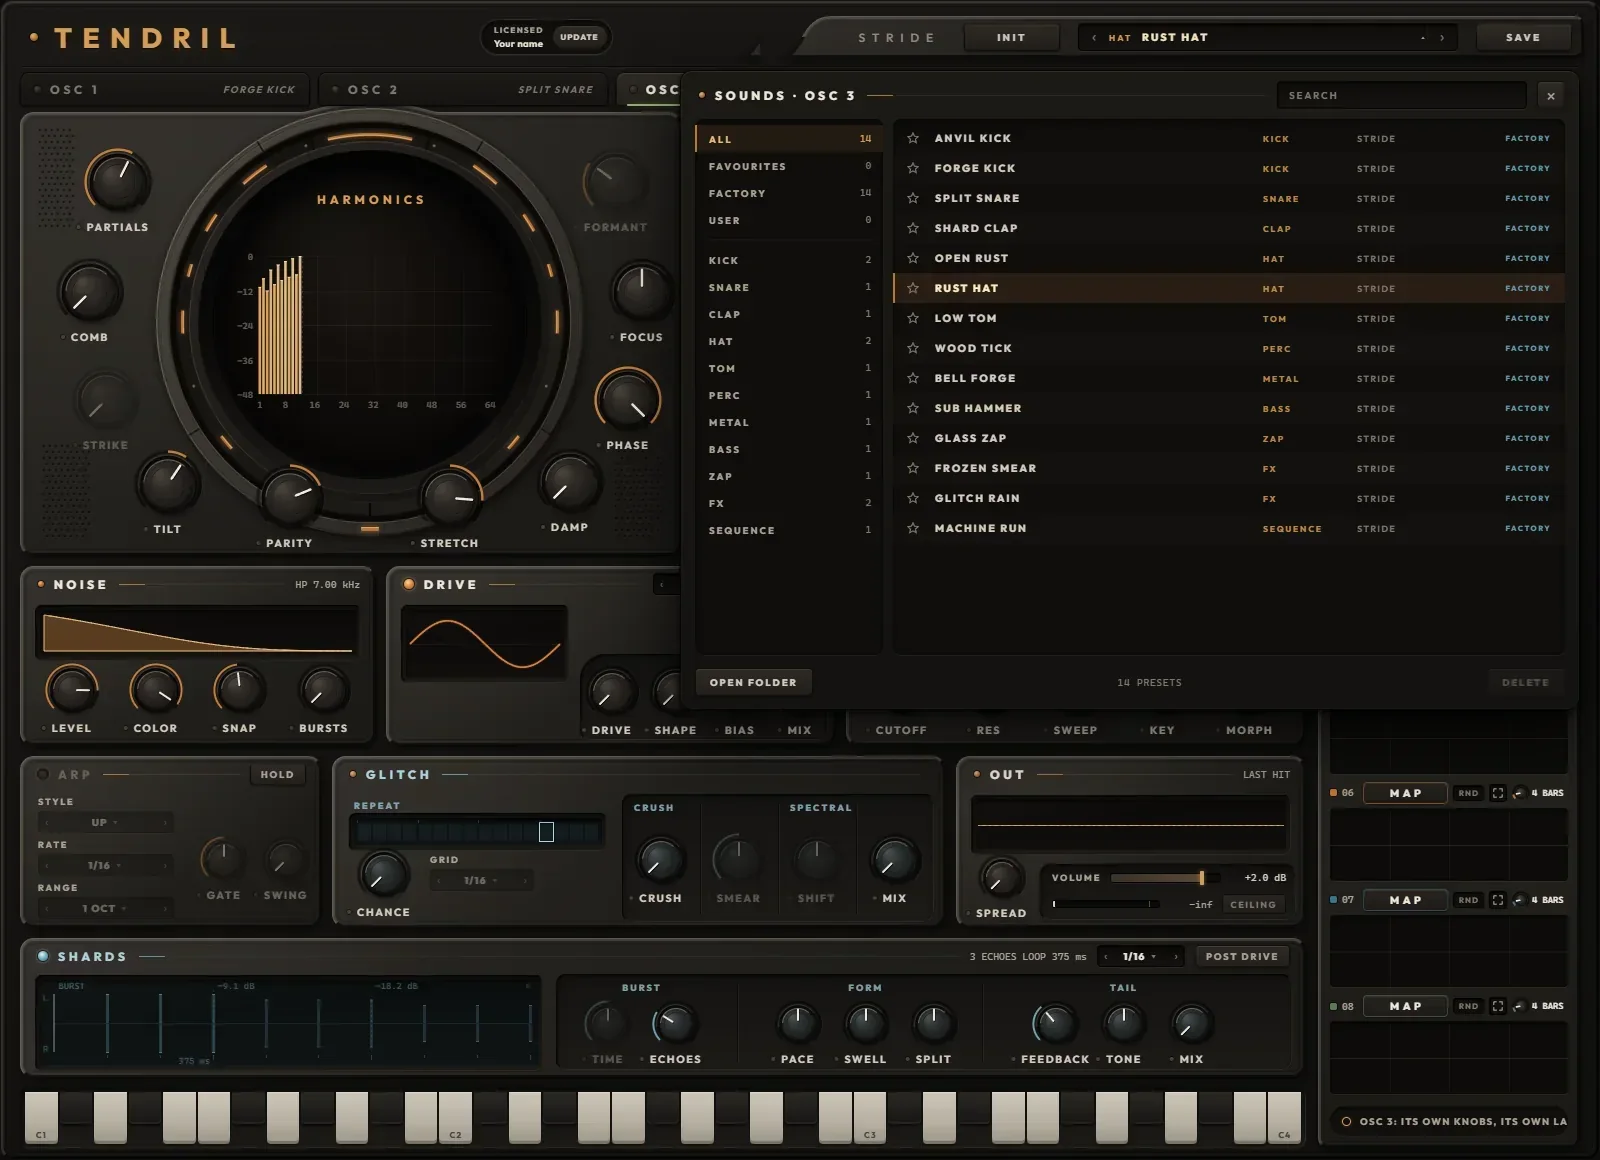Star the Bell Forge preset
Screen dimensions: 1600x1160
coord(913,378)
